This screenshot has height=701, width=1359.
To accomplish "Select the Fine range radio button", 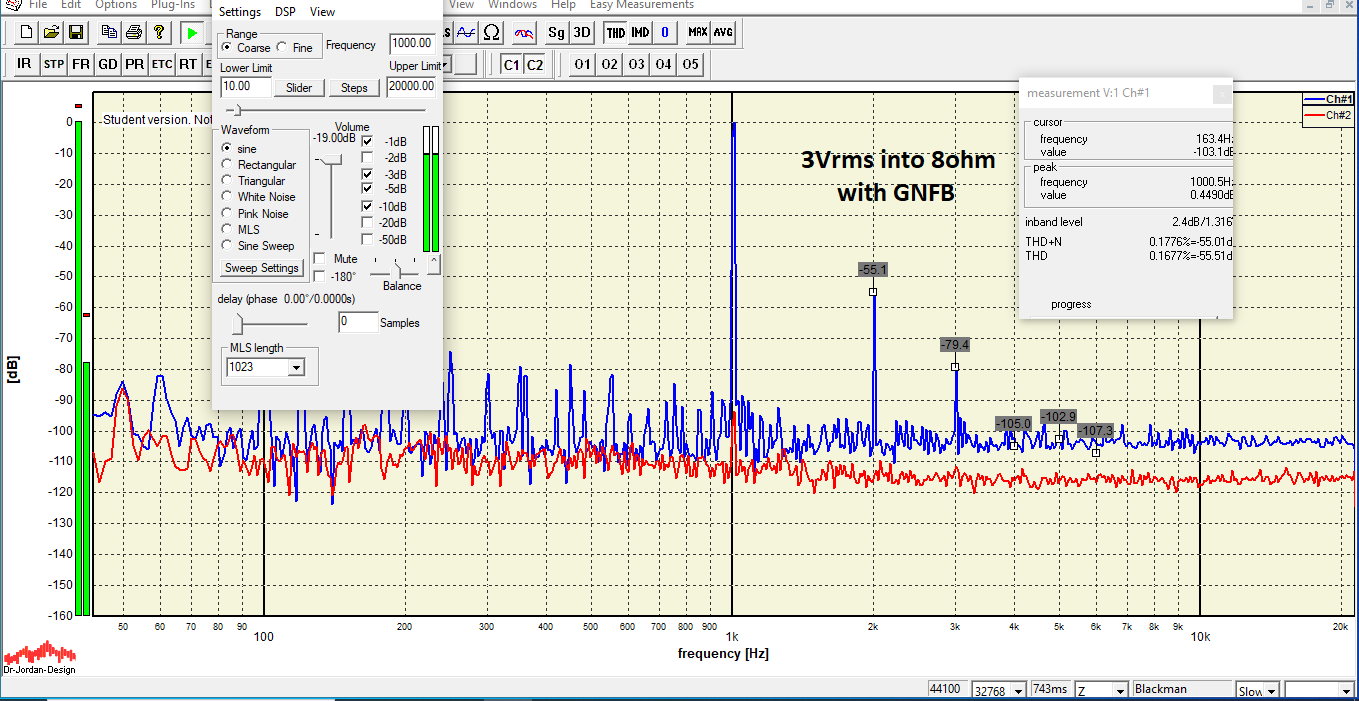I will [281, 47].
